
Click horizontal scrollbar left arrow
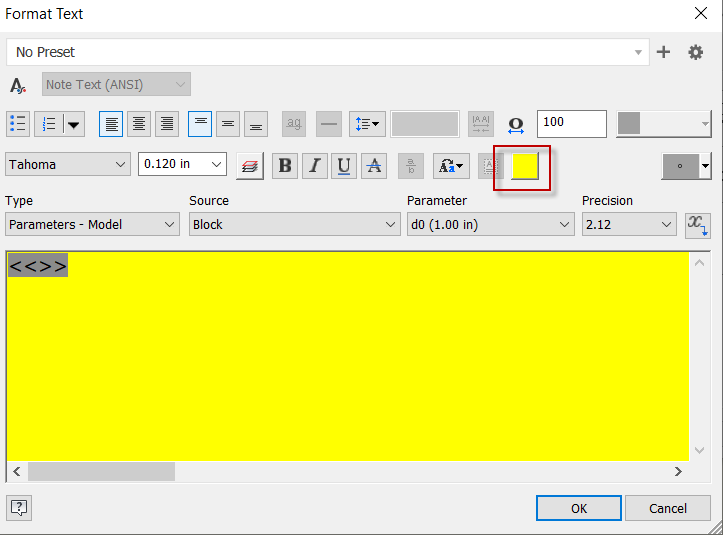click(x=17, y=471)
